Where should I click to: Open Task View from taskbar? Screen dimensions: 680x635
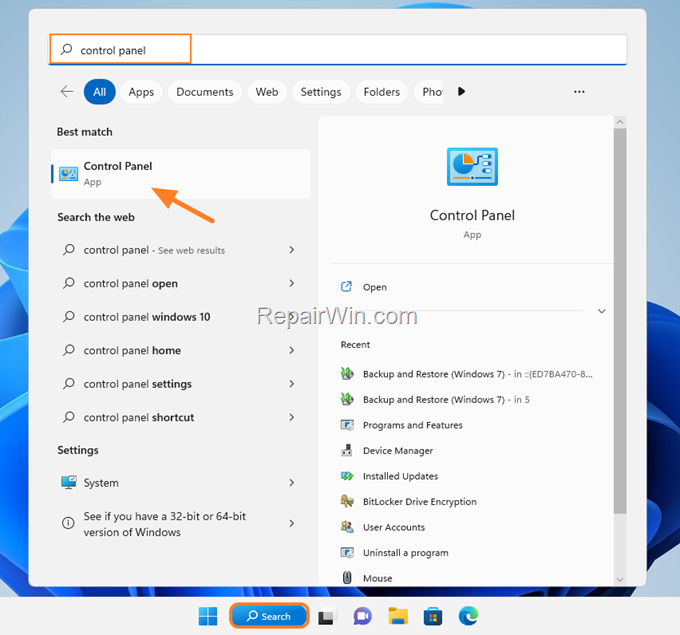pos(326,616)
